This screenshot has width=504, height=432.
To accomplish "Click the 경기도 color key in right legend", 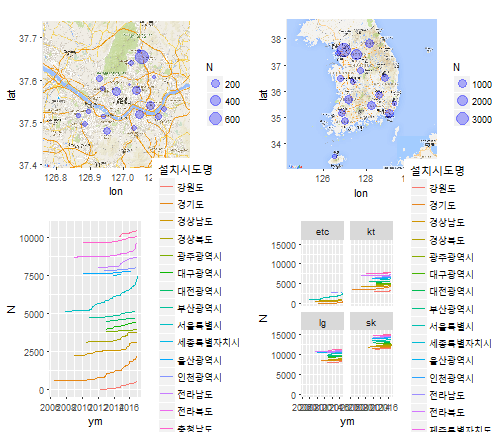I will pos(419,205).
